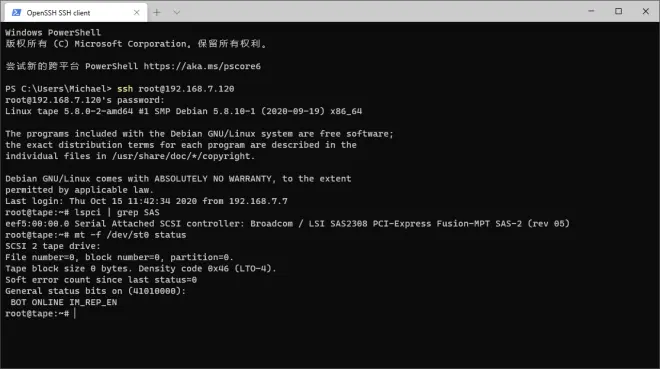Click the /usr/share/doc/*/copyright path text
This screenshot has width=660, height=369.
(182, 156)
